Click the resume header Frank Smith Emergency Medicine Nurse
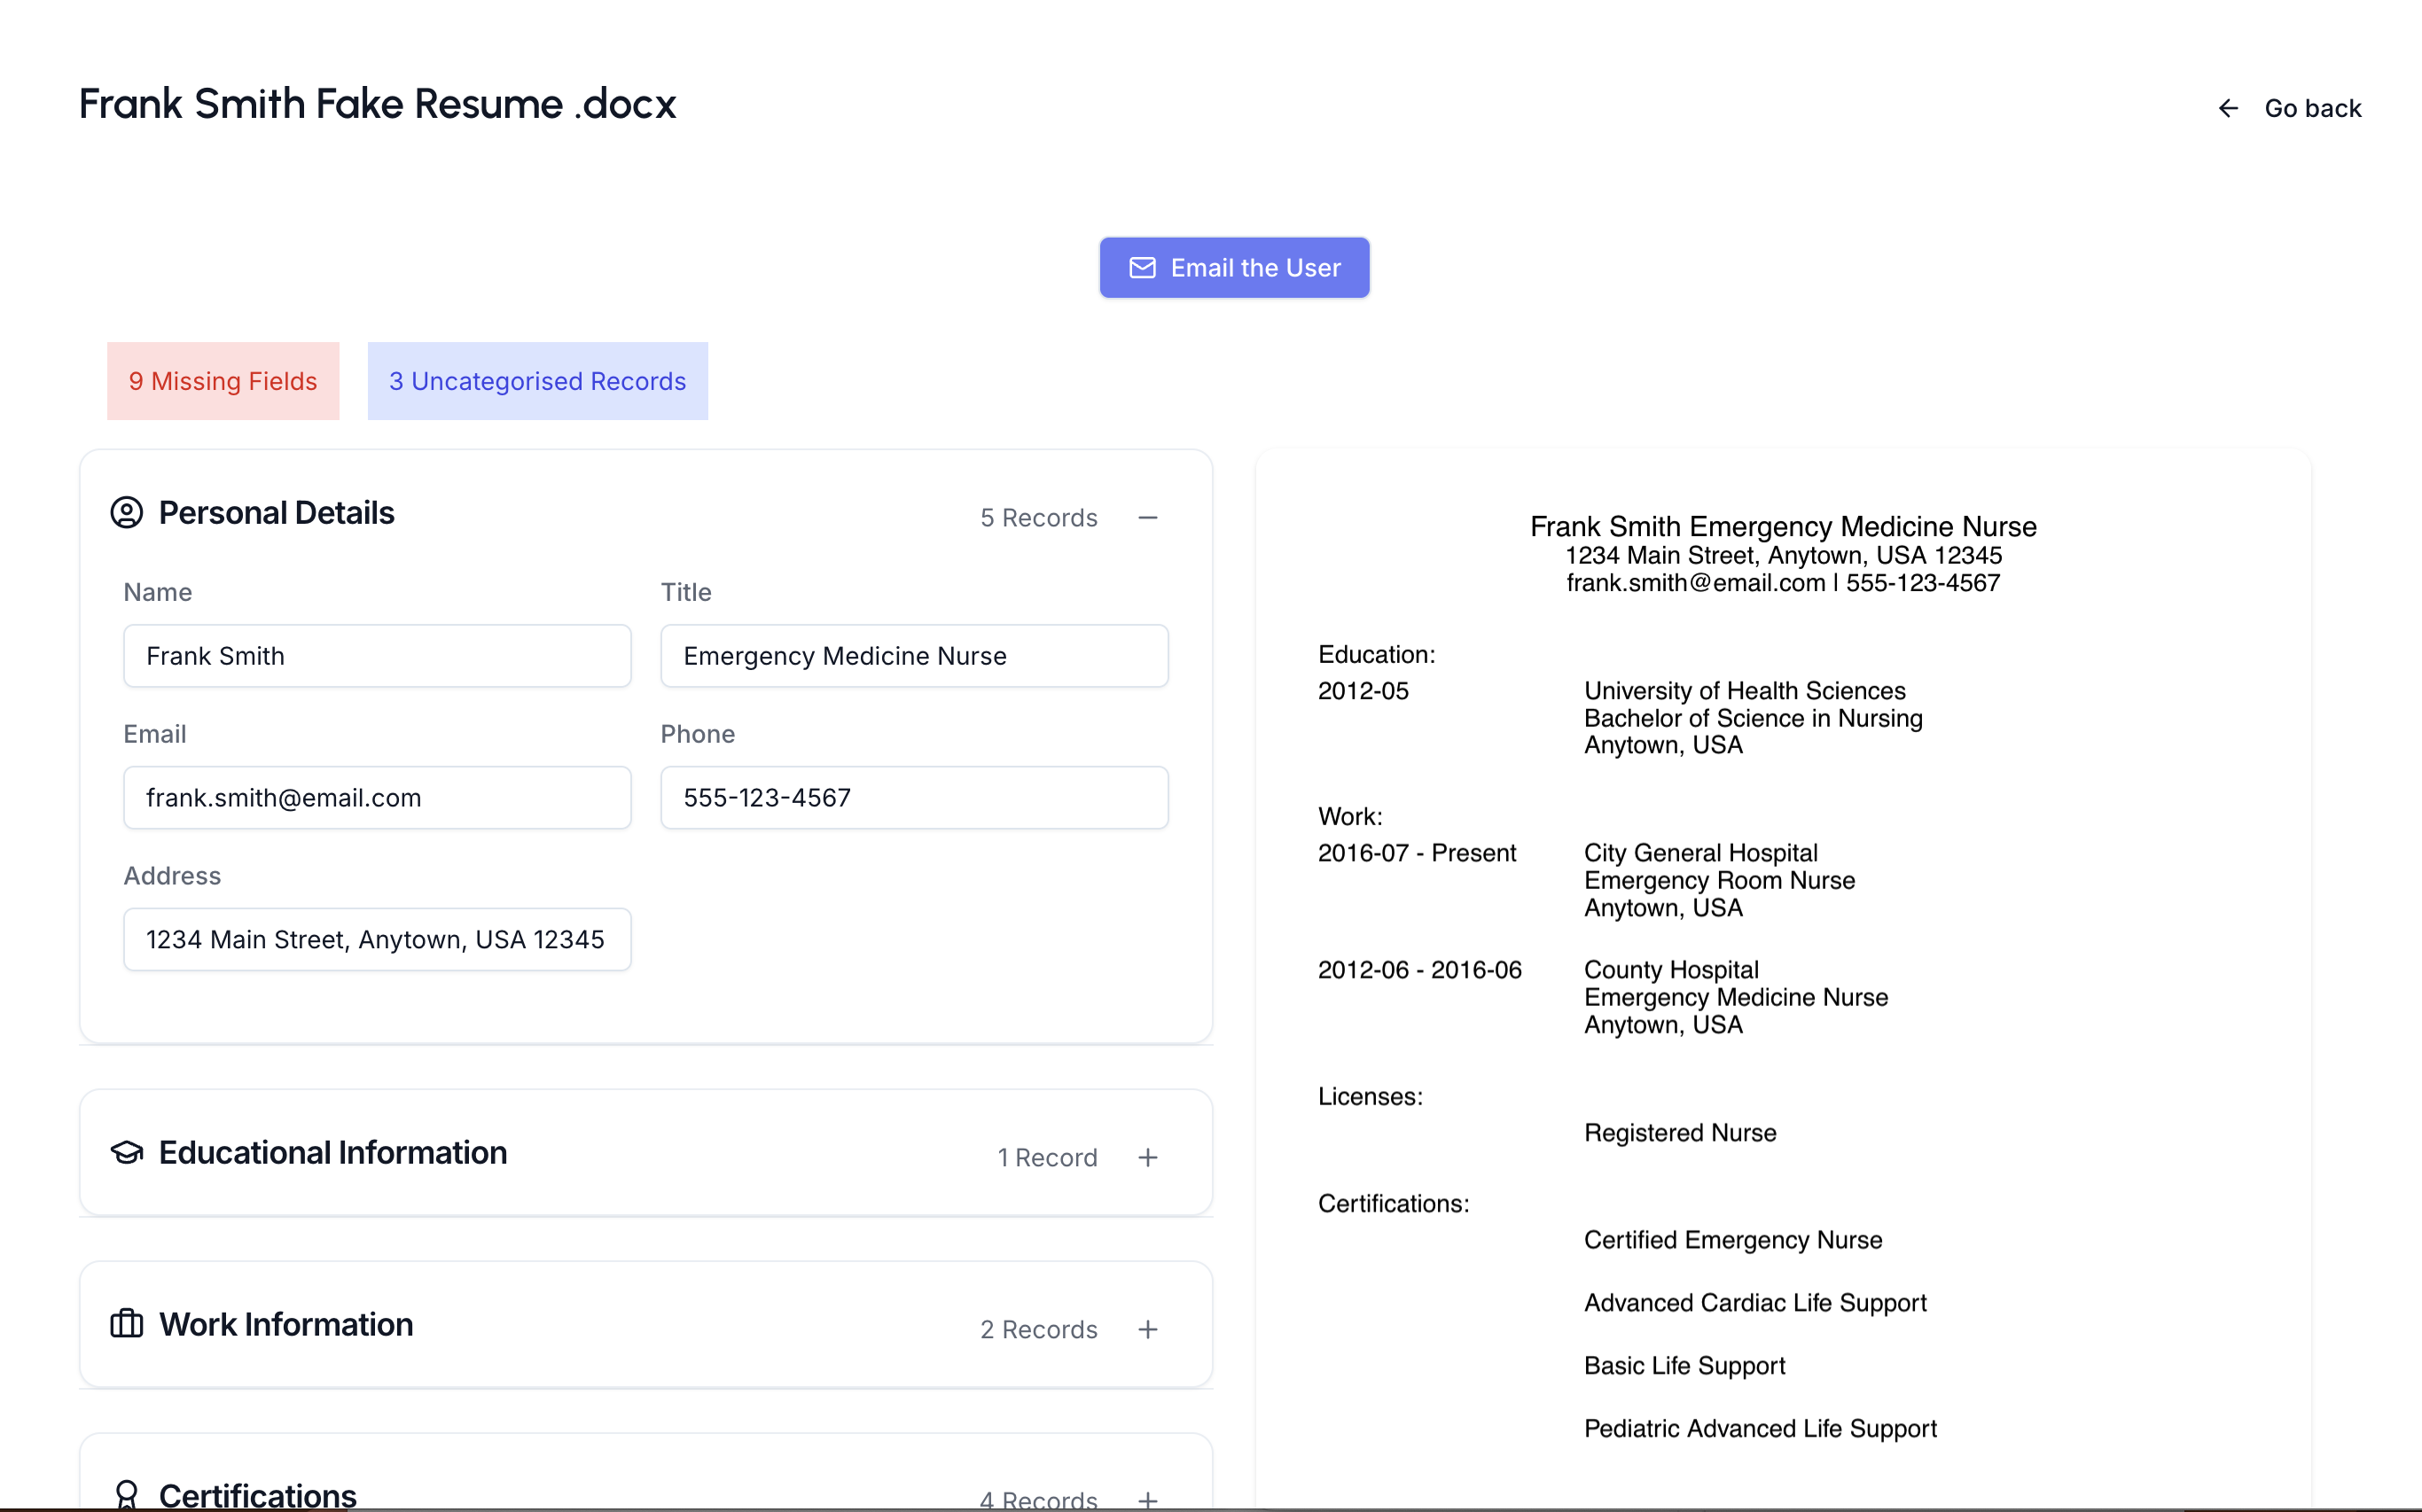 [1783, 526]
